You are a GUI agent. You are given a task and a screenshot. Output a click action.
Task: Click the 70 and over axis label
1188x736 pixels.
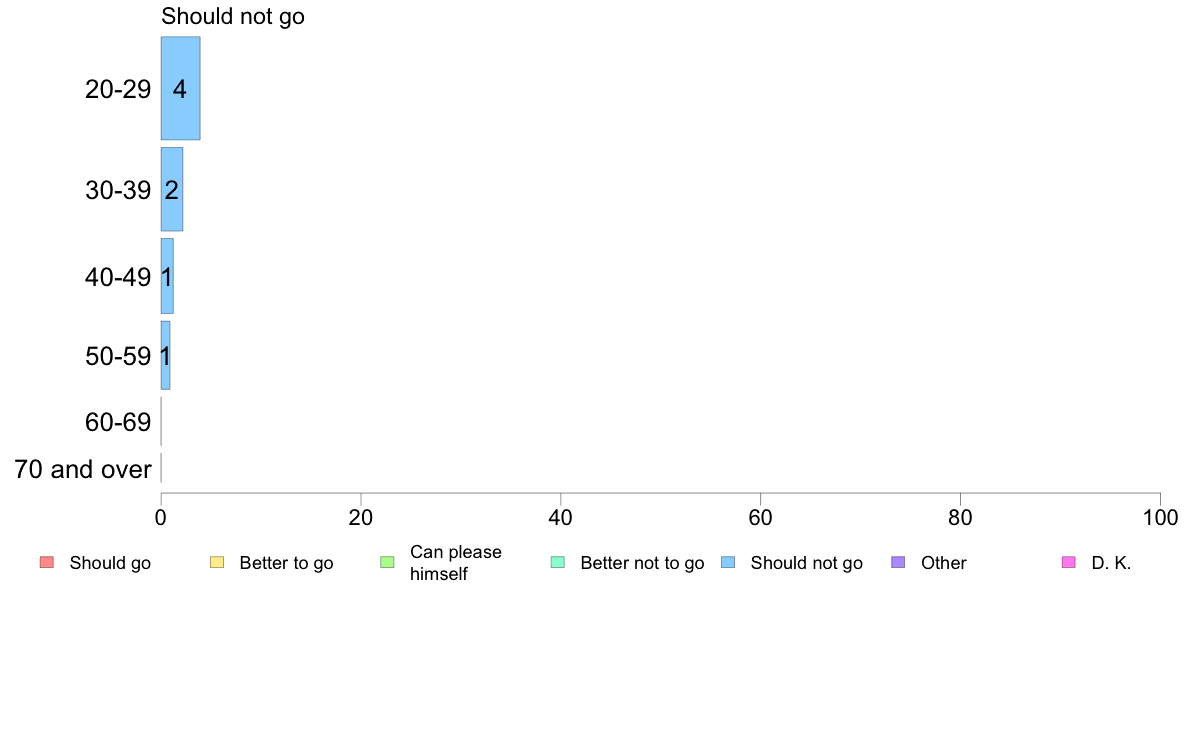83,469
